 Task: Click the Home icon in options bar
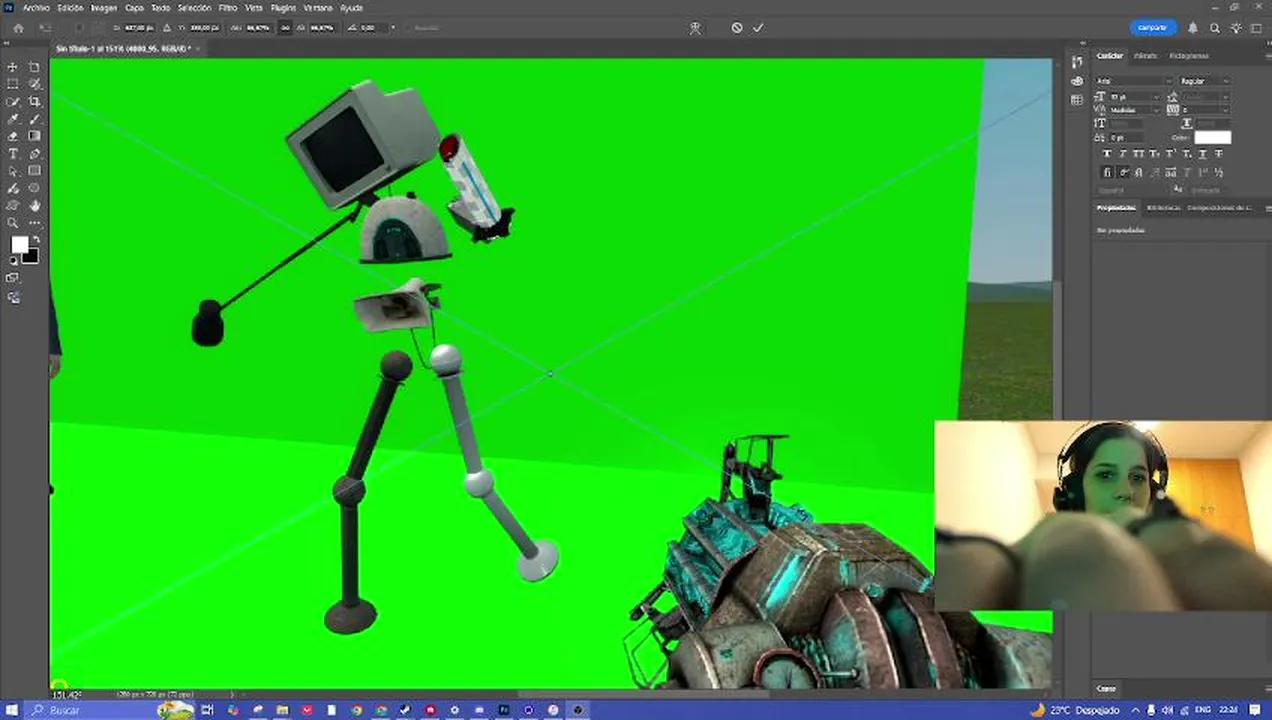[18, 28]
